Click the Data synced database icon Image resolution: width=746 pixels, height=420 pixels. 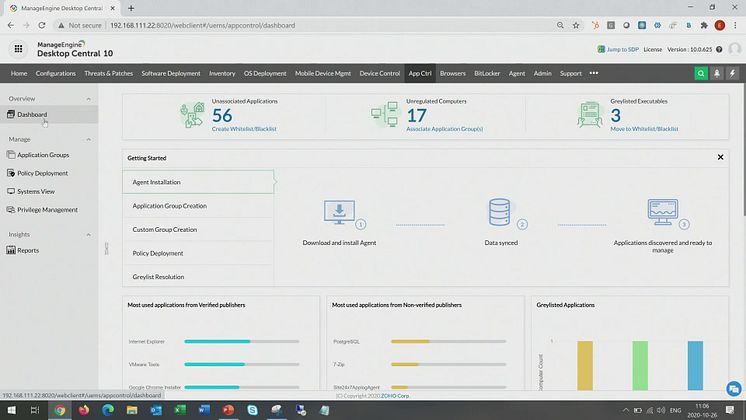(x=500, y=213)
